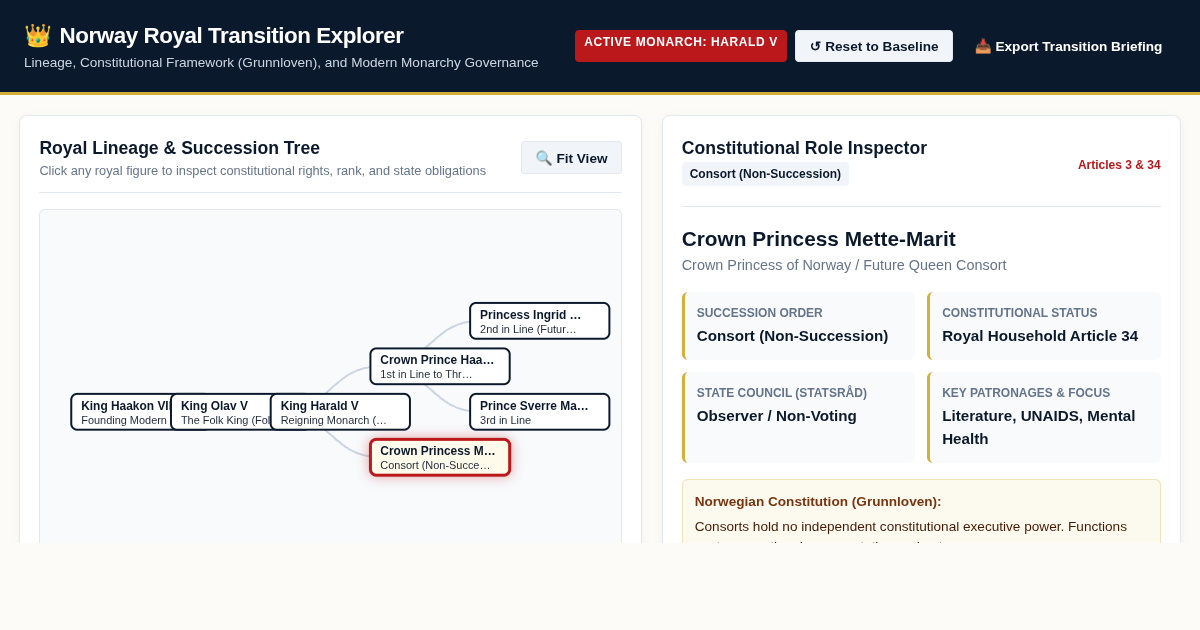Screen dimensions: 1200x630
Task: Click Active Monarch: Harald V badge
Action: point(681,45)
